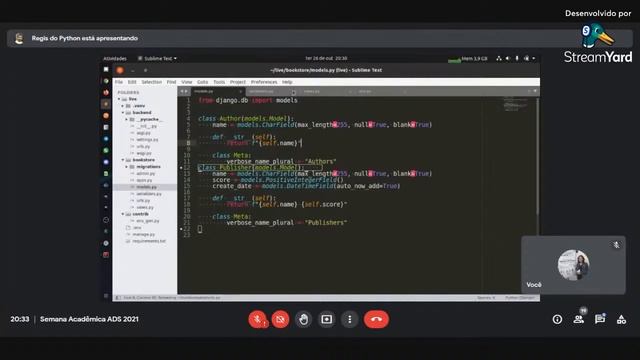
Task: Open the Firefox icon in the dock
Action: (x=106, y=93)
